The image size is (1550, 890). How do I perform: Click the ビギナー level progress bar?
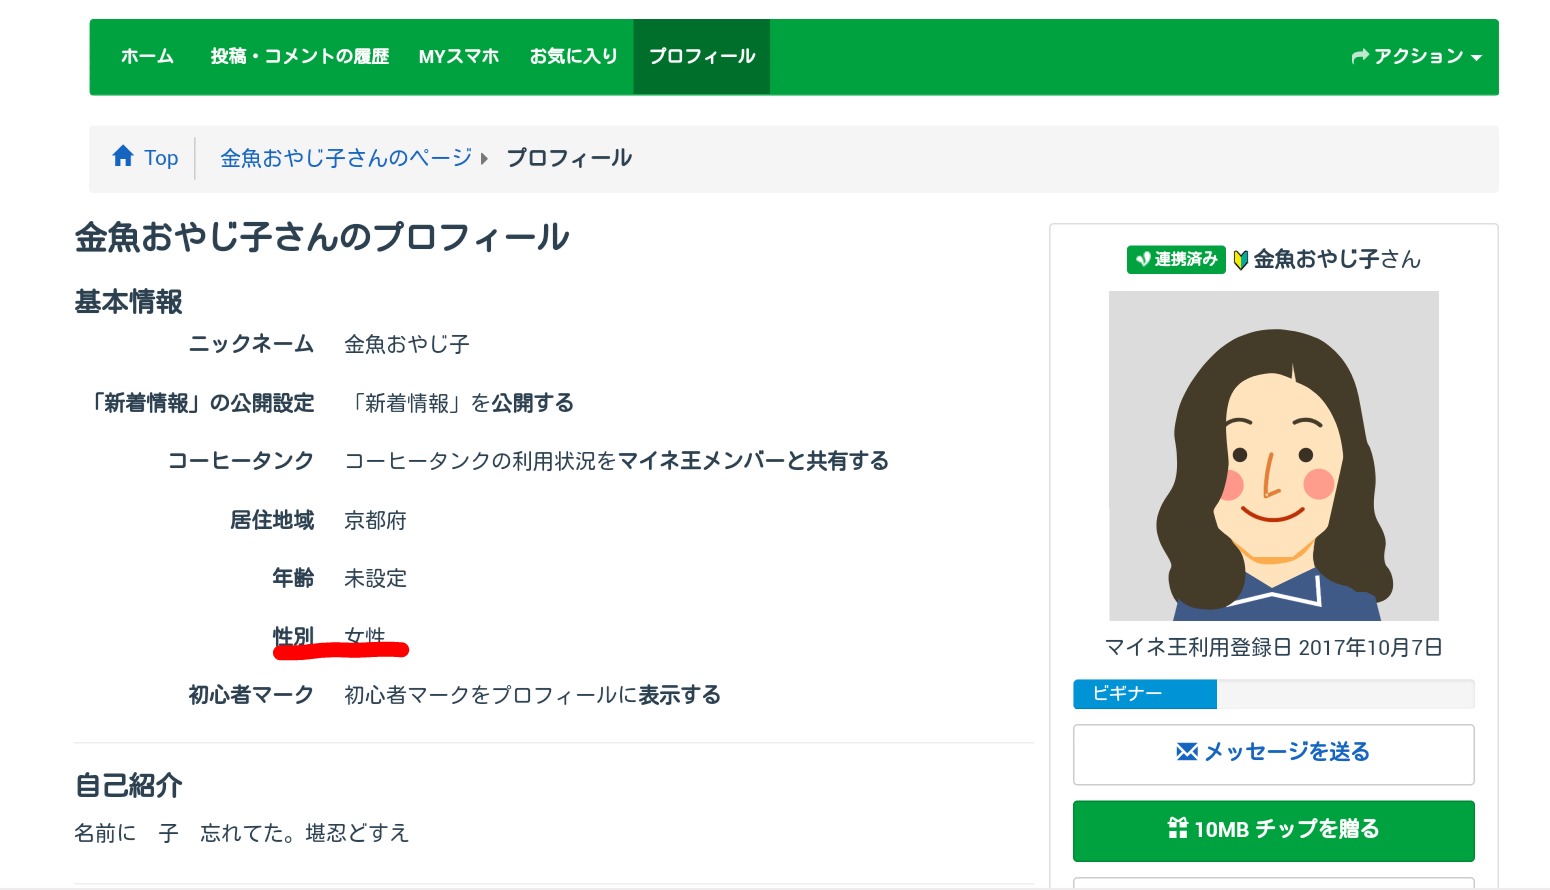tap(1273, 694)
